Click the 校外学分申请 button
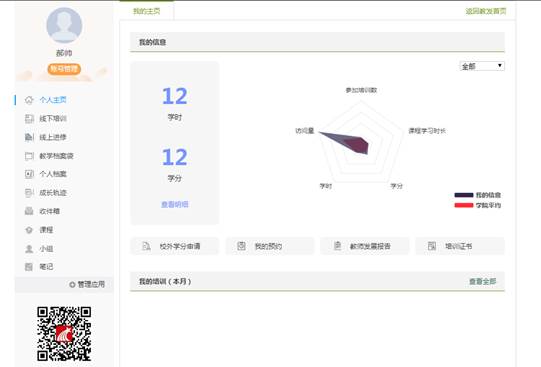 [175, 246]
